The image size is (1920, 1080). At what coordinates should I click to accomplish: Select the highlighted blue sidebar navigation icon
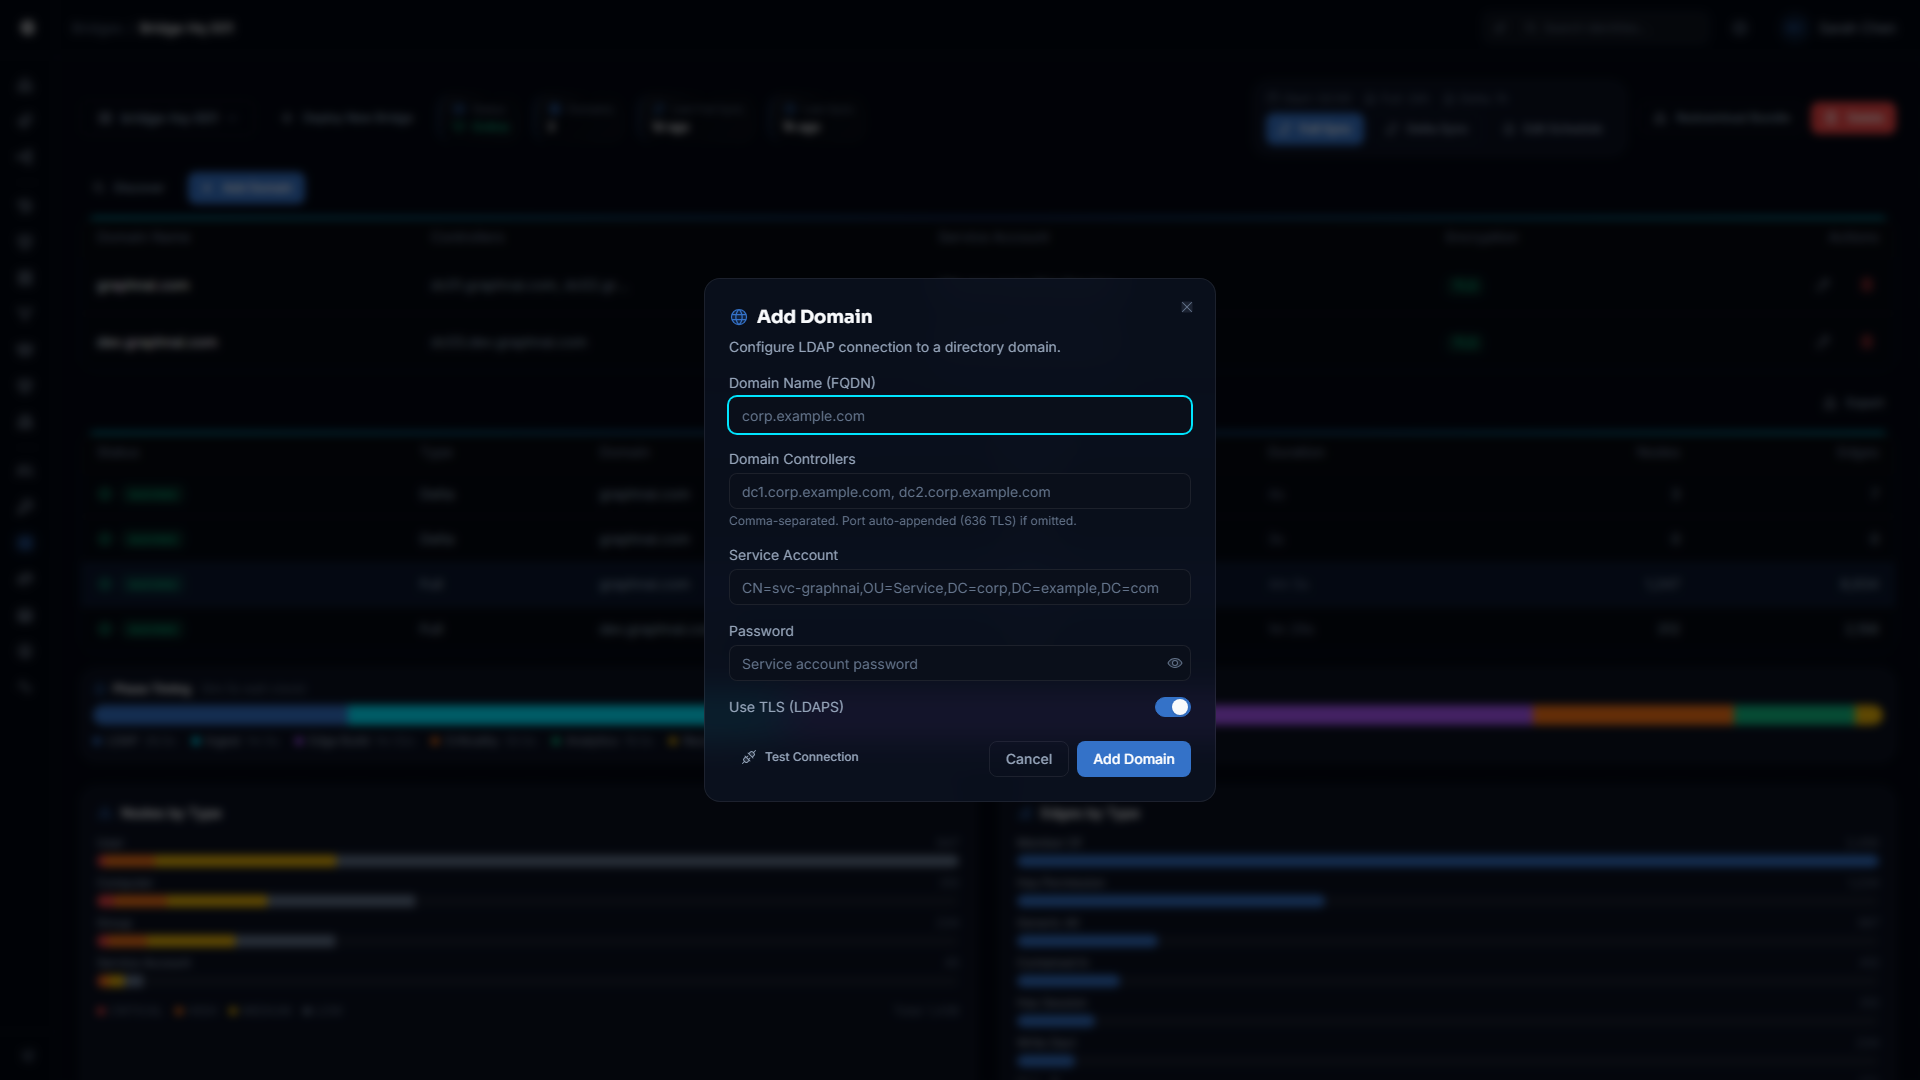[x=27, y=543]
